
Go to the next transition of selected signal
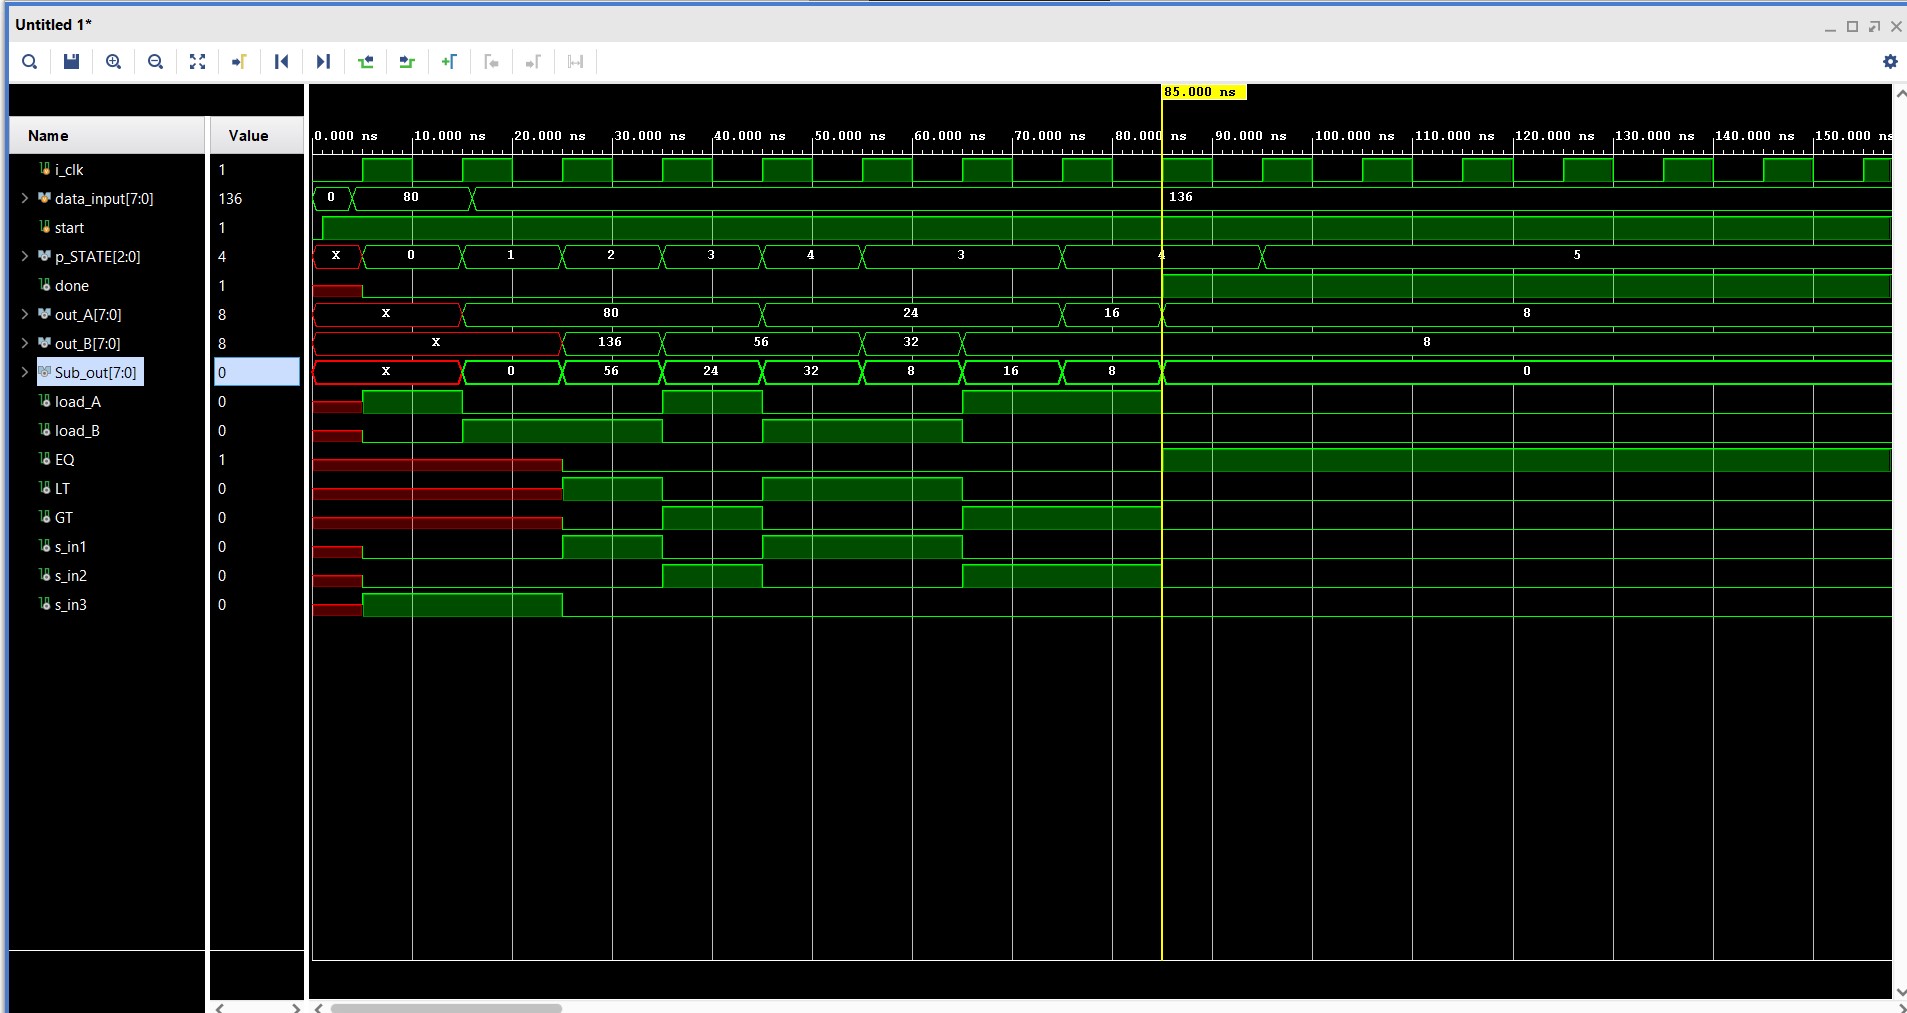coord(406,61)
